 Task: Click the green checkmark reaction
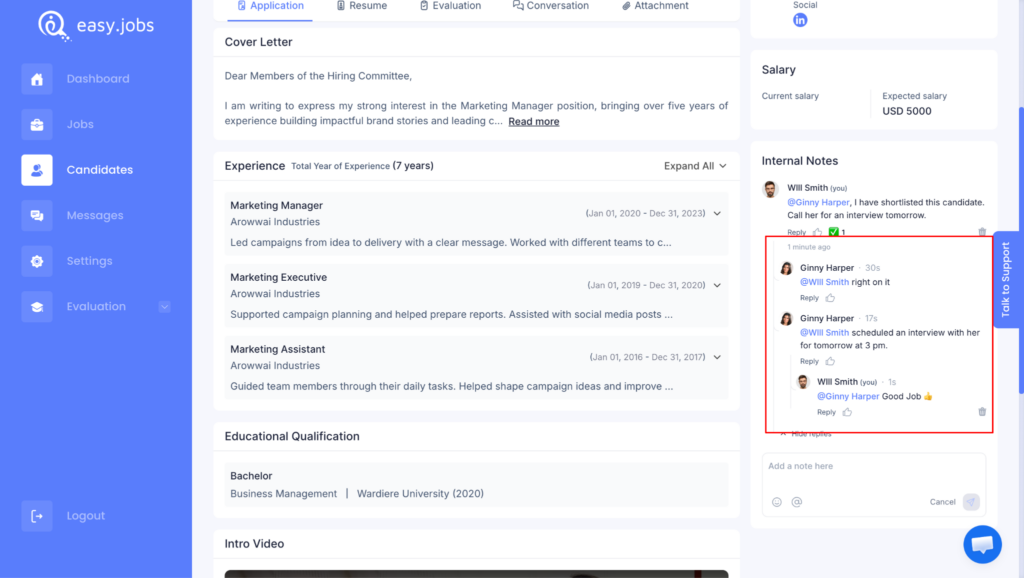[x=833, y=232]
